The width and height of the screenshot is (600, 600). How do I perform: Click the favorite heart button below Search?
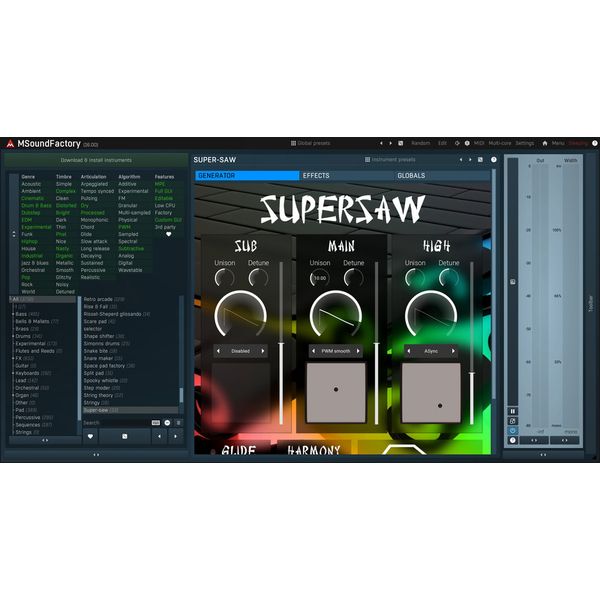click(90, 436)
